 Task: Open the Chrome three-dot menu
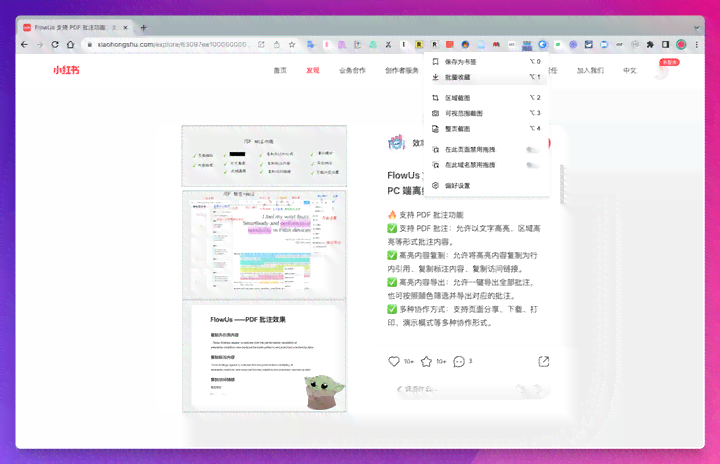(x=697, y=45)
